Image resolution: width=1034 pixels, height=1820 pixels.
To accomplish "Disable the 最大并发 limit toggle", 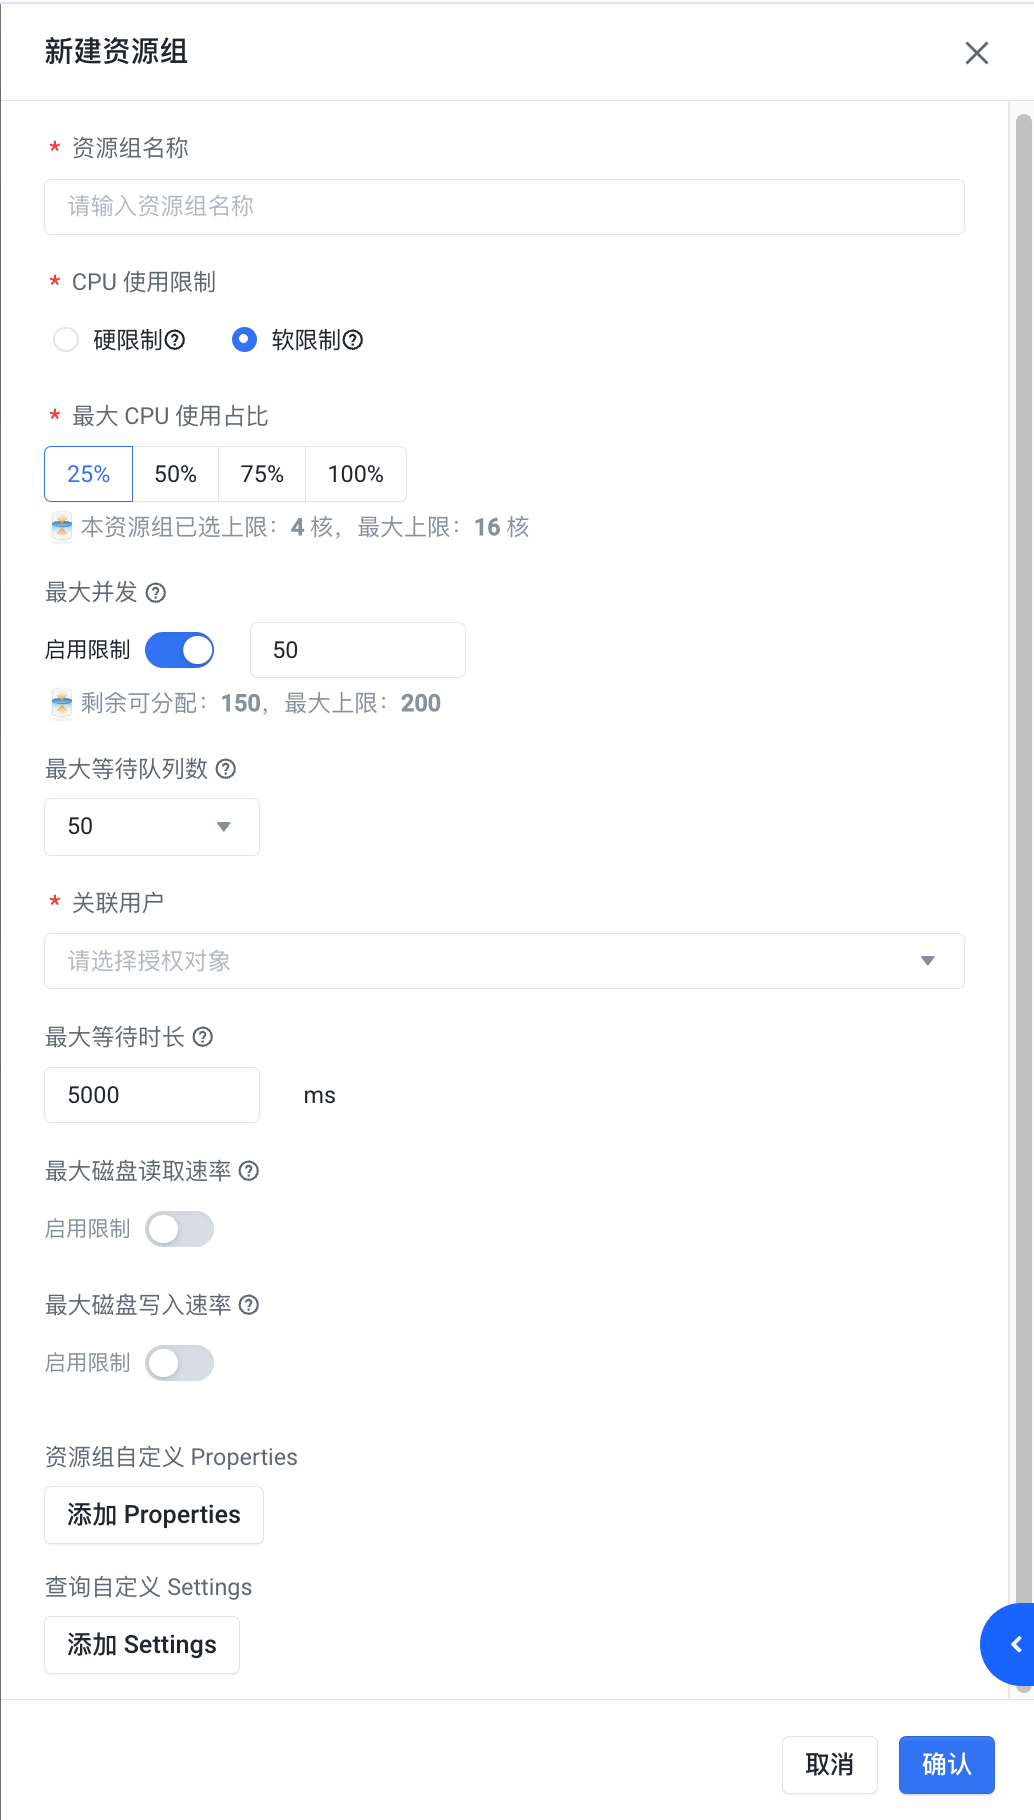I will click(180, 650).
